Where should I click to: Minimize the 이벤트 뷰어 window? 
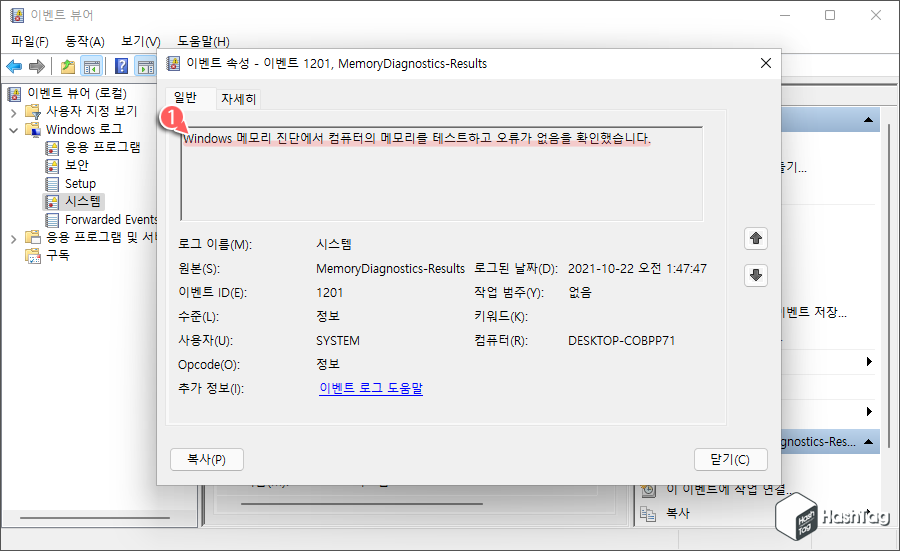pos(785,15)
